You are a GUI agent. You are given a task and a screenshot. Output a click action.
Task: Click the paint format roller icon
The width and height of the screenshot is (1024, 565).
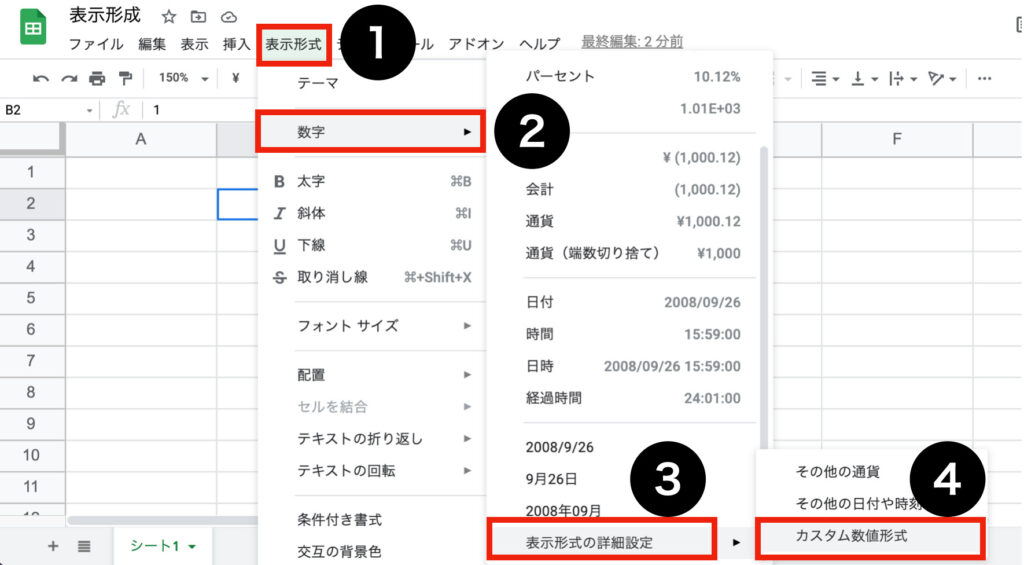click(125, 78)
